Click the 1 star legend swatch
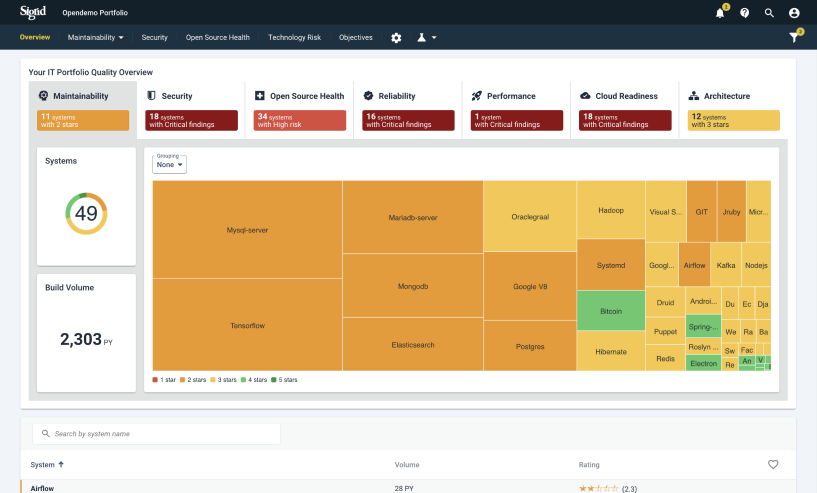The width and height of the screenshot is (817, 493). (x=155, y=380)
